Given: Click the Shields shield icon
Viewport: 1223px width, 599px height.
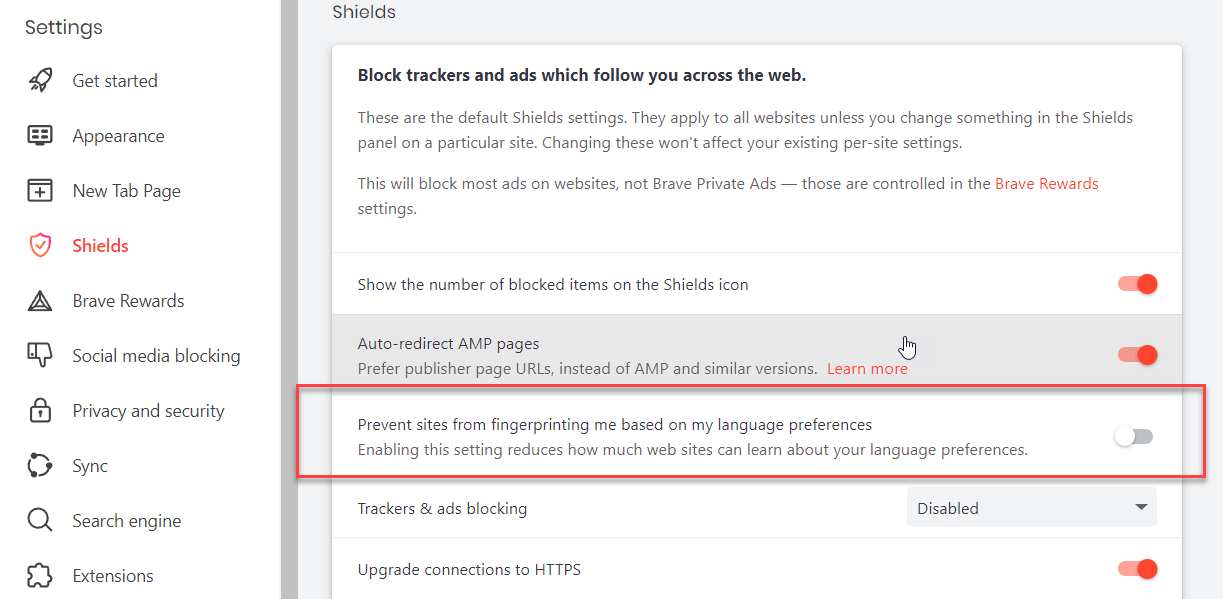Looking at the screenshot, I should tap(40, 246).
